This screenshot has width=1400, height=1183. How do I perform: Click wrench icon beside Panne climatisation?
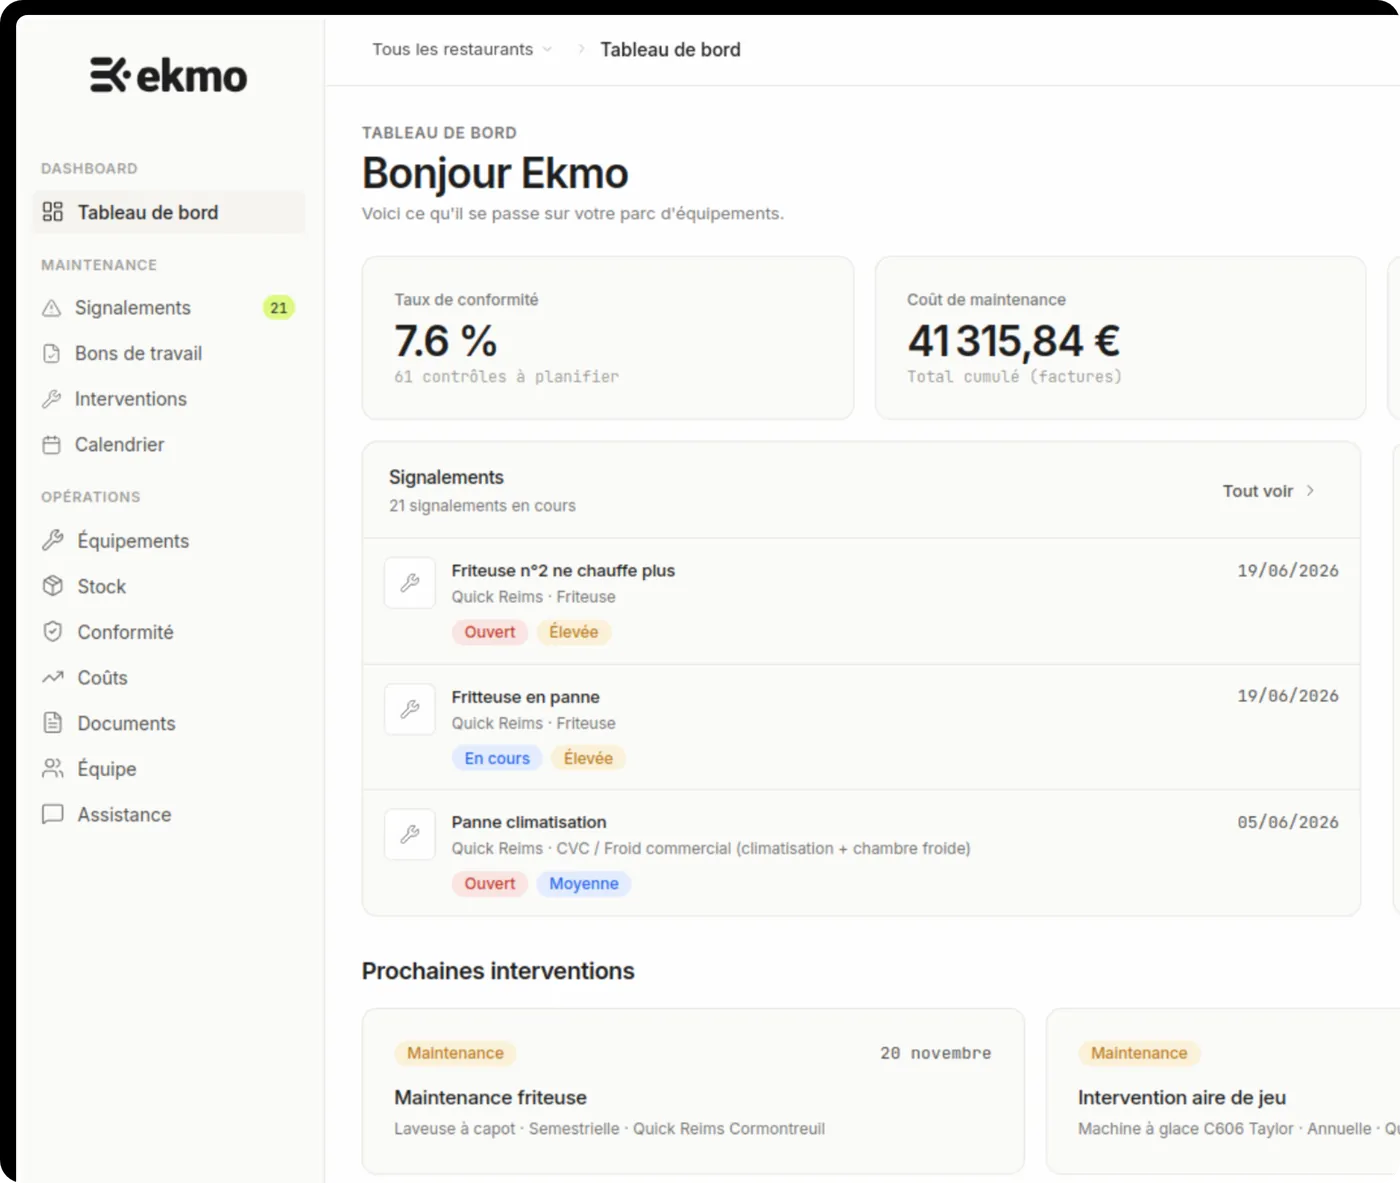pyautogui.click(x=410, y=834)
